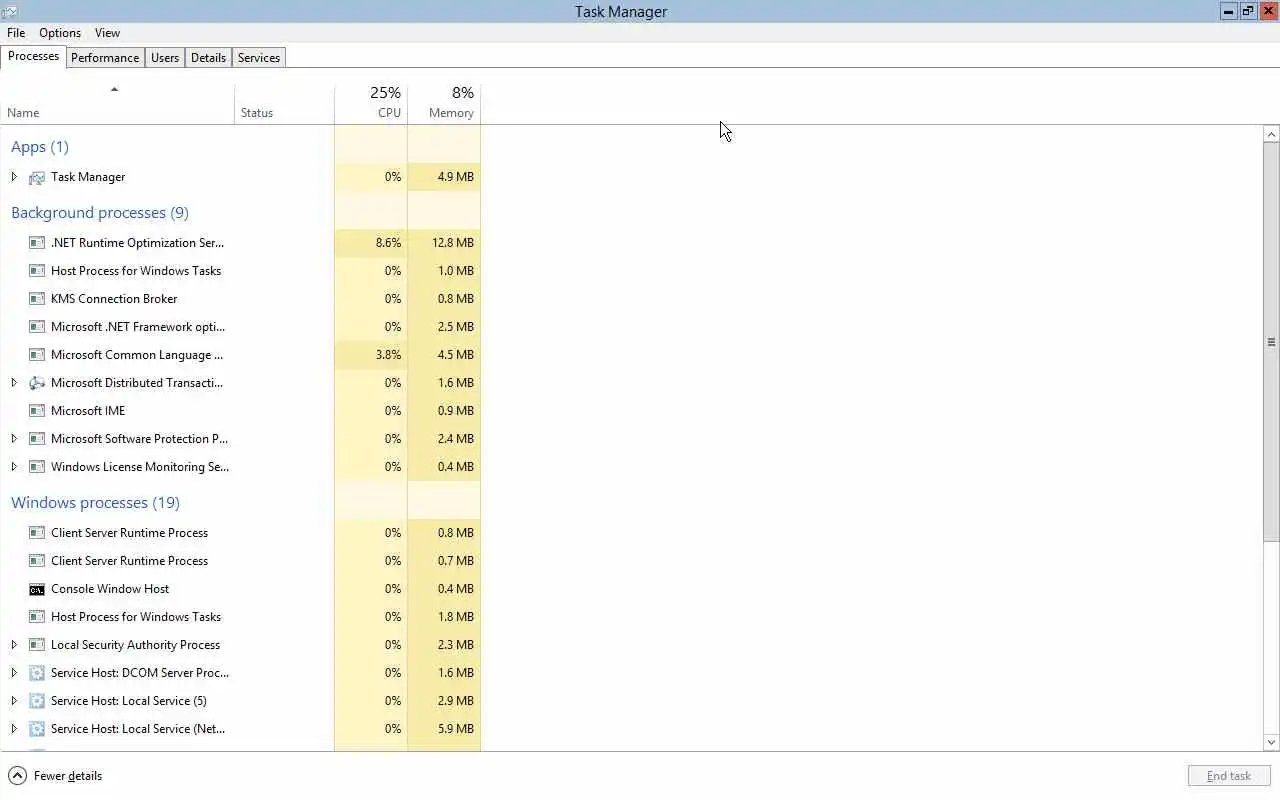The image size is (1280, 800).
Task: Click the 12.8 MB memory value
Action: pyautogui.click(x=453, y=243)
